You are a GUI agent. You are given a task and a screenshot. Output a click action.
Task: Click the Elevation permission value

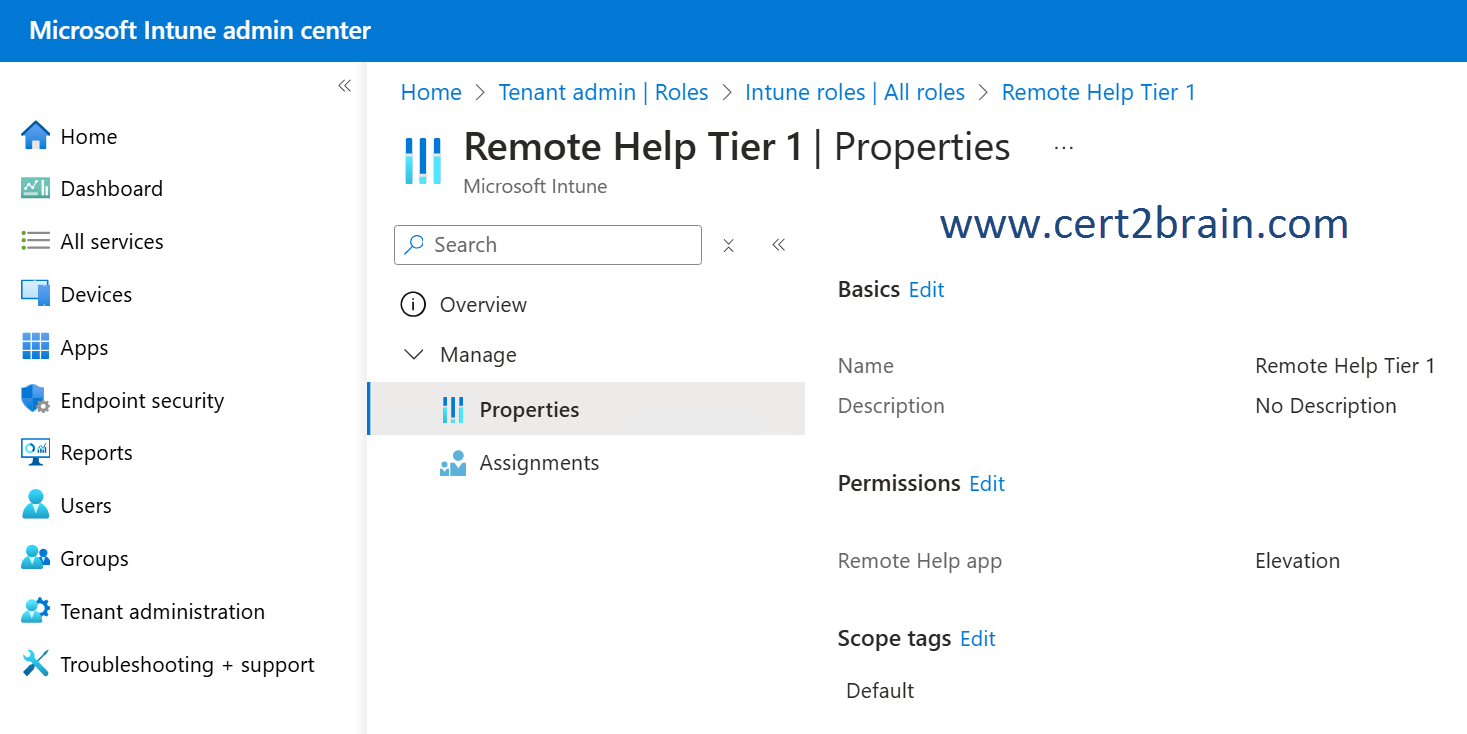pyautogui.click(x=1297, y=561)
